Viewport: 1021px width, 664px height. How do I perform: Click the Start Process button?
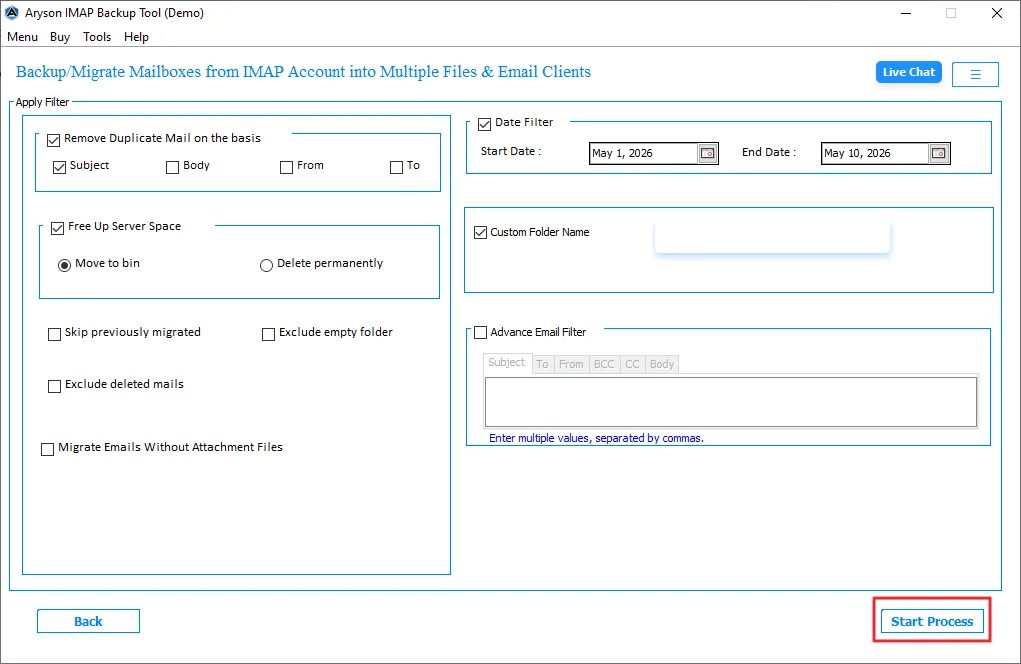point(932,621)
